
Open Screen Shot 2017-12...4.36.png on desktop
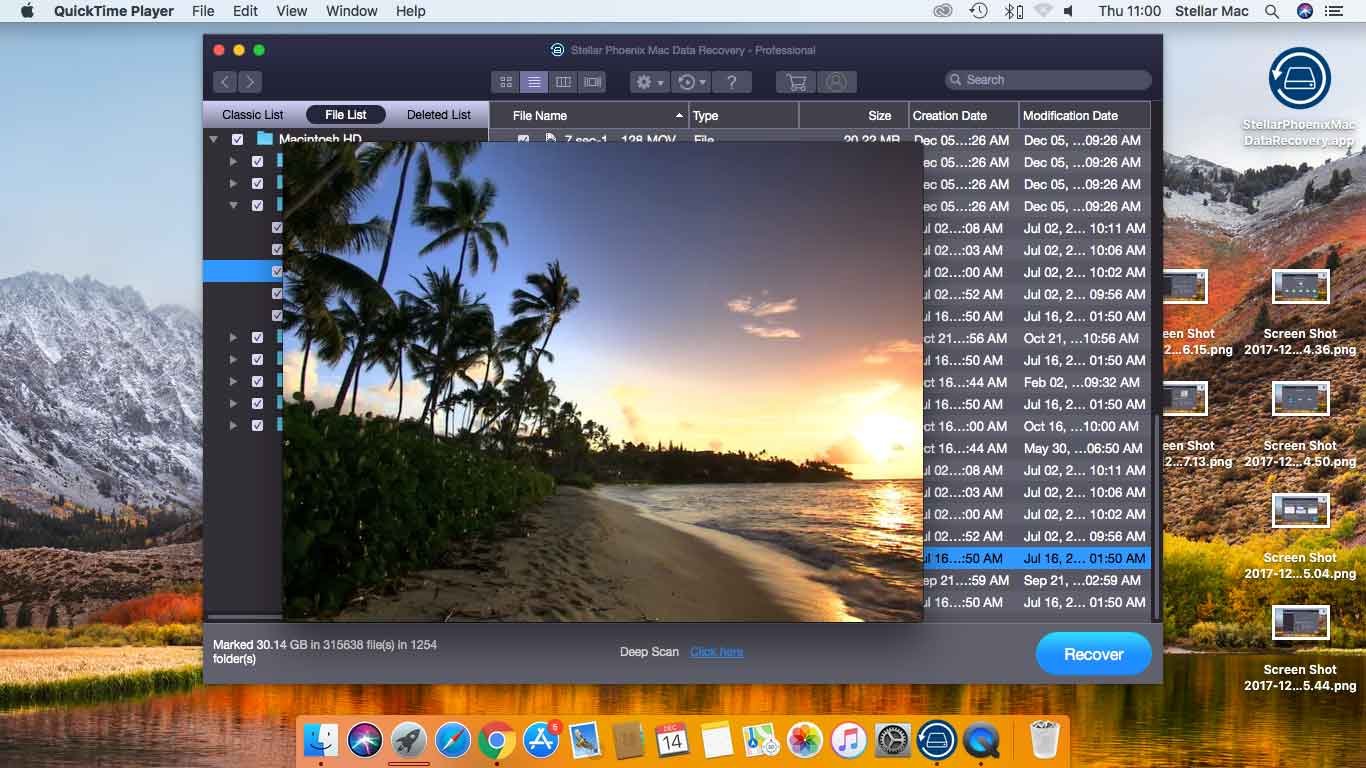[1300, 312]
